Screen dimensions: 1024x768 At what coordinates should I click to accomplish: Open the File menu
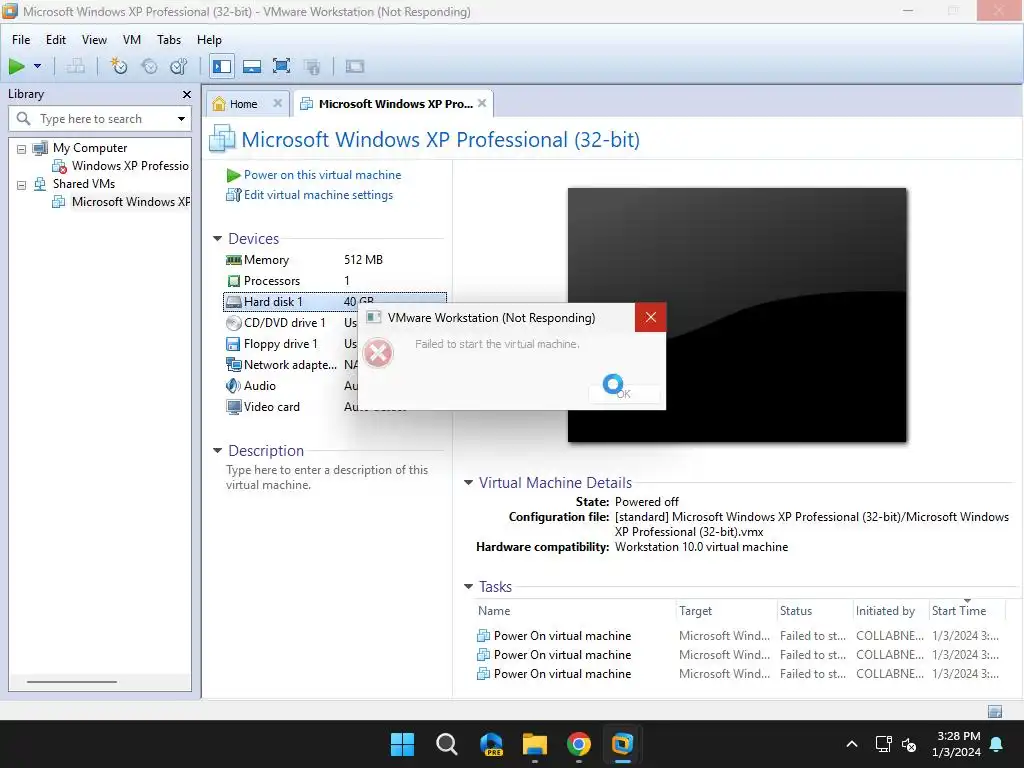click(21, 40)
